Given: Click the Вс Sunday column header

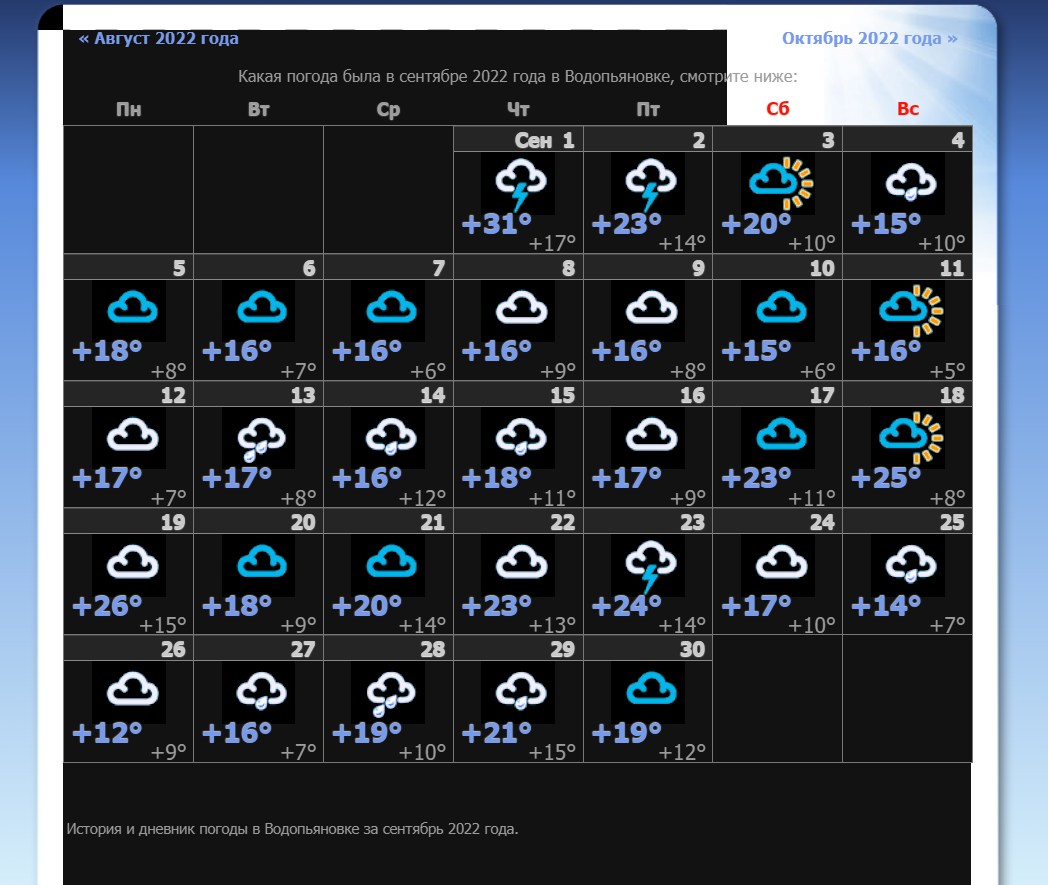Looking at the screenshot, I should point(908,109).
